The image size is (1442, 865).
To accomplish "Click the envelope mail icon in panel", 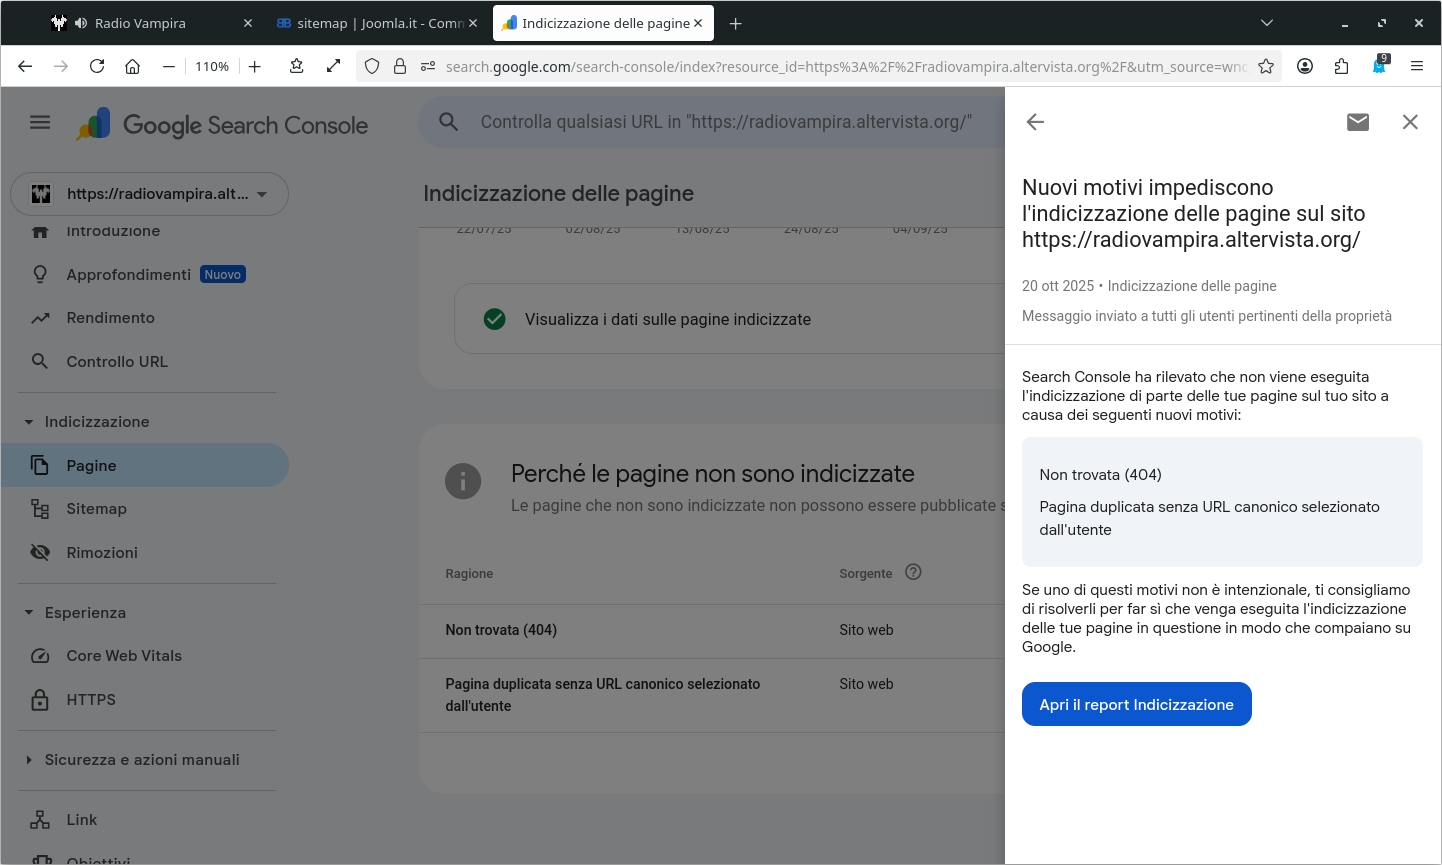I will 1357,122.
